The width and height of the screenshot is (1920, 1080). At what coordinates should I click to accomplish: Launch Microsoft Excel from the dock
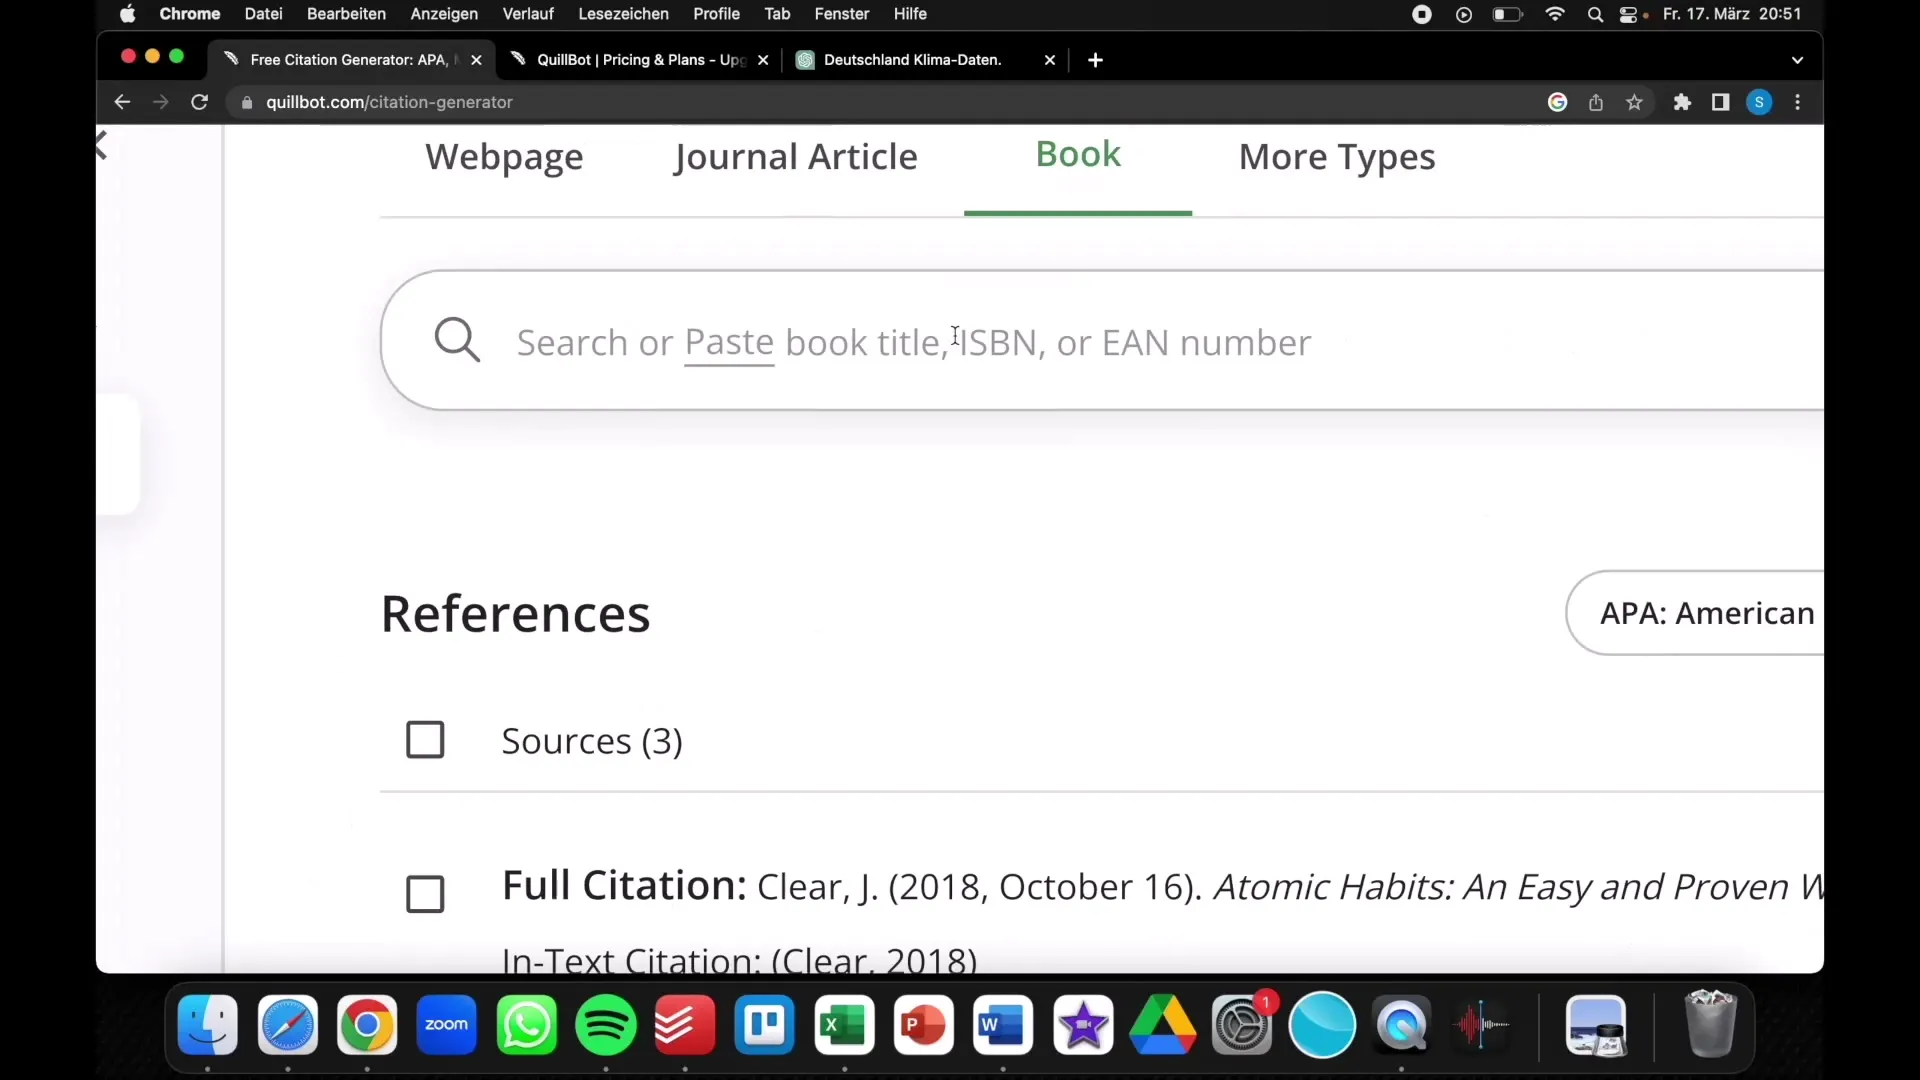845,1025
